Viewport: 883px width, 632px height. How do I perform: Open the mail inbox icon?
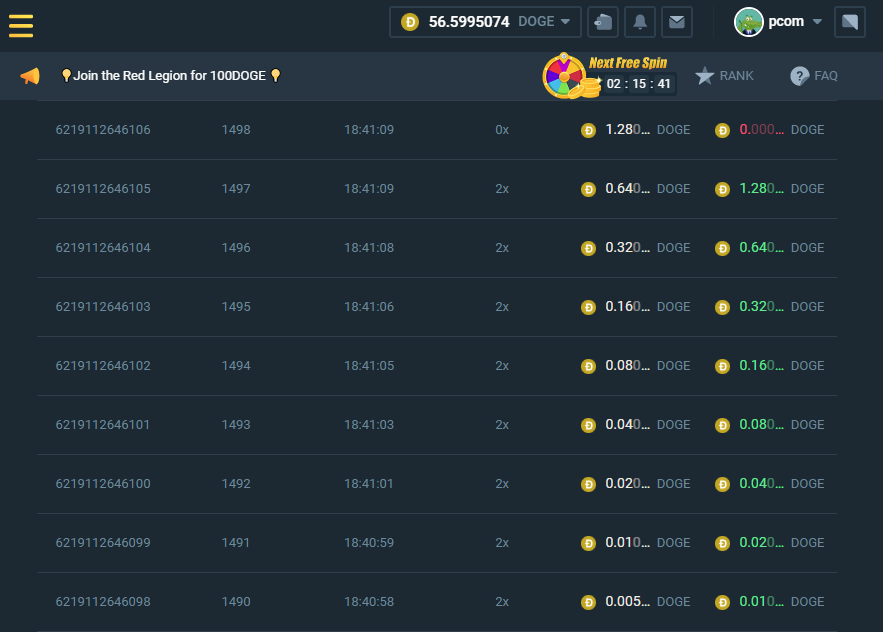pos(677,21)
